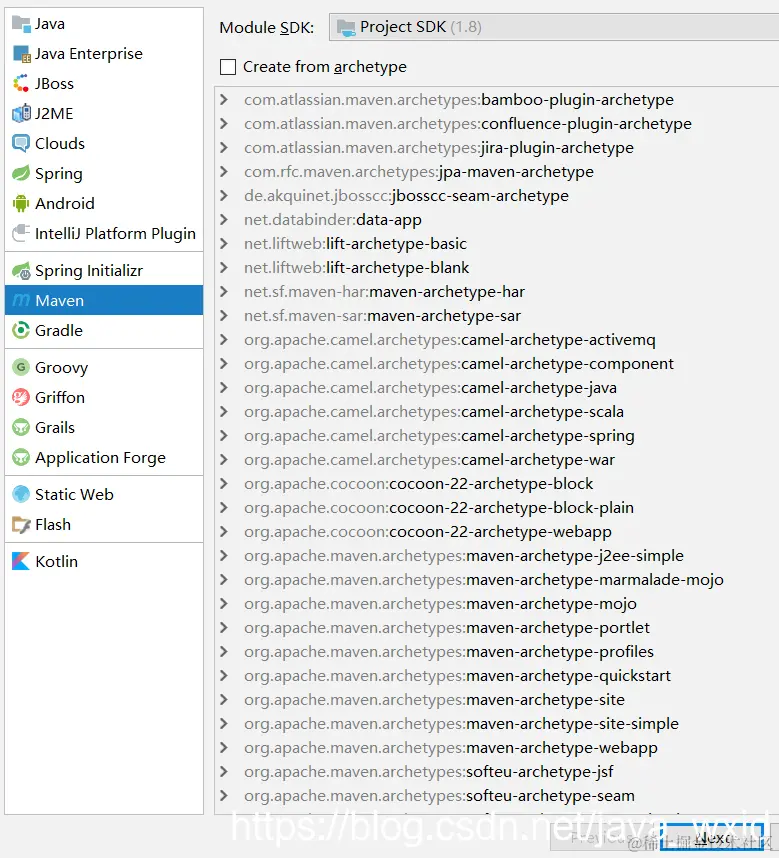779x858 pixels.
Task: Click the Next button
Action: coord(712,837)
